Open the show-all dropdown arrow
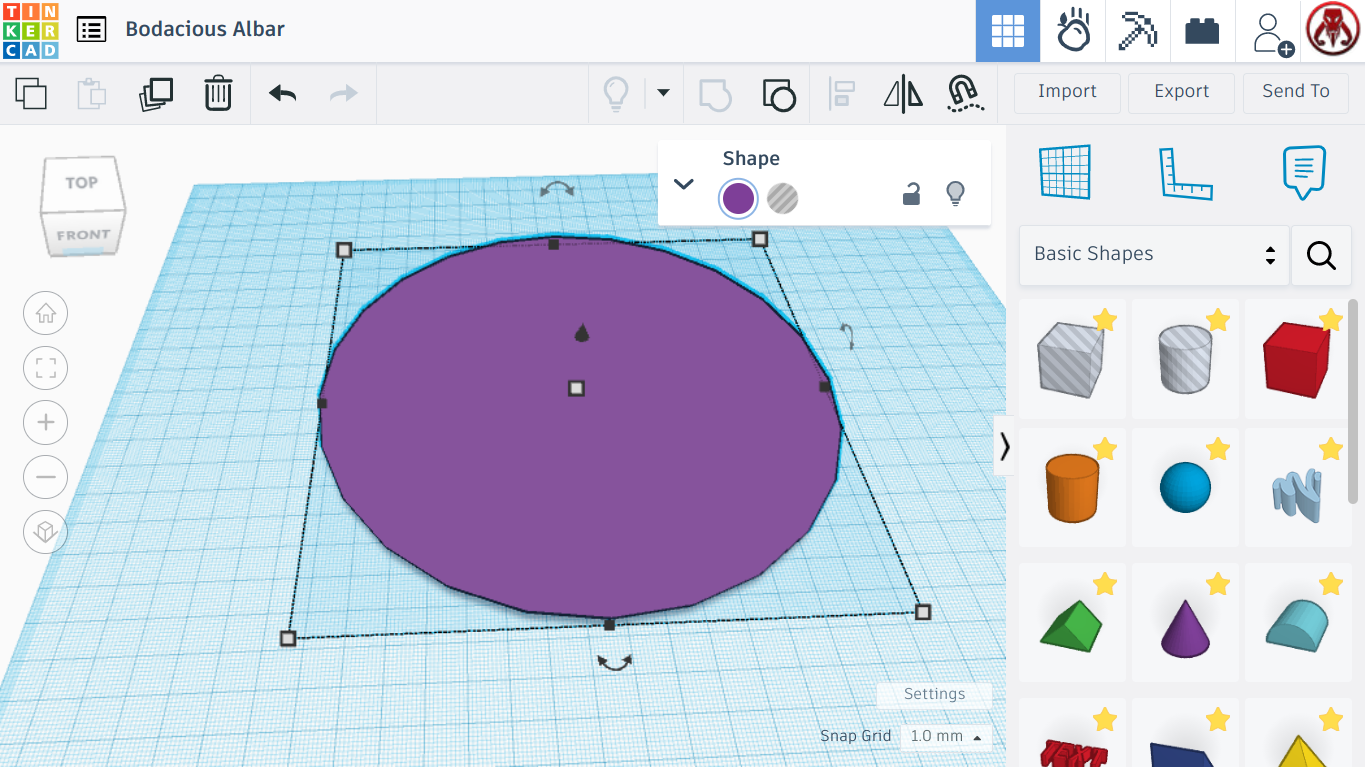Viewport: 1365px width, 767px height. click(663, 94)
